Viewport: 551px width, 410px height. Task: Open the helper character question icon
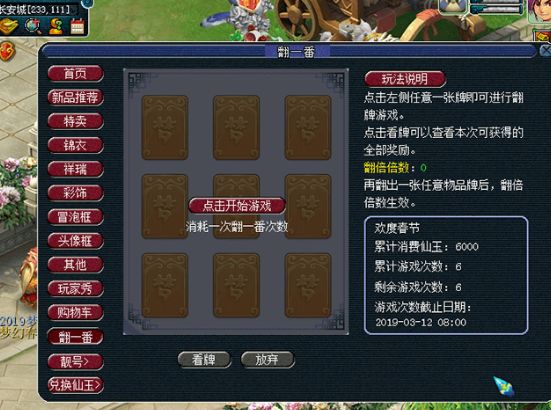56,26
